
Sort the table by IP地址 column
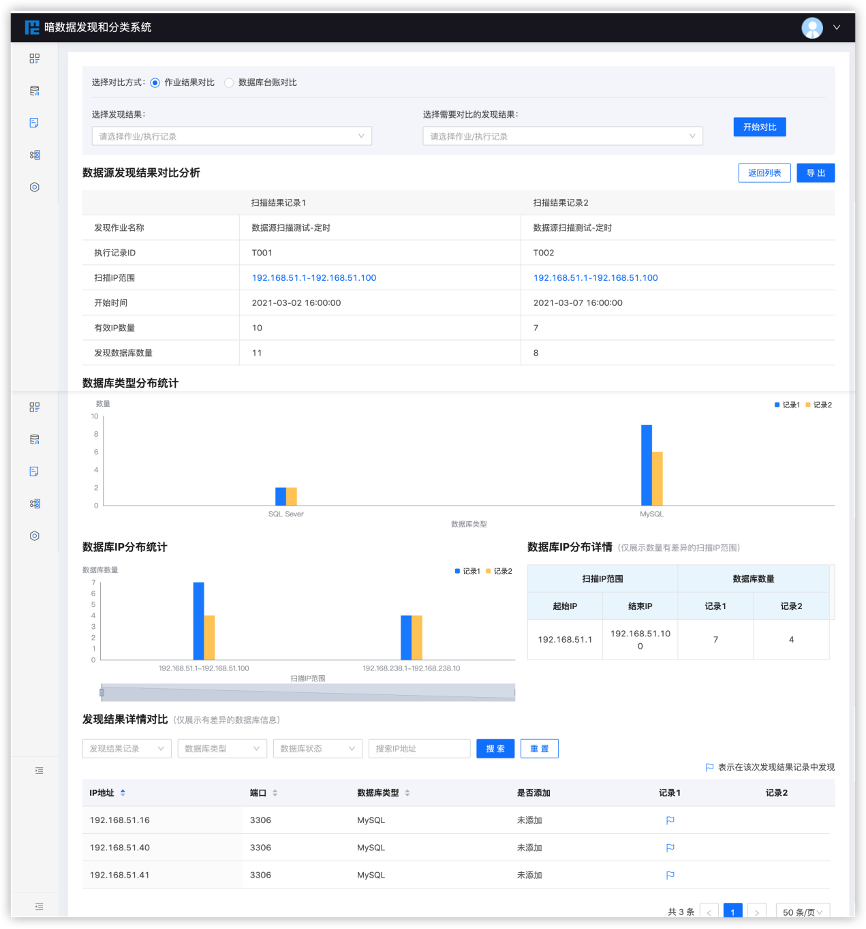click(123, 793)
